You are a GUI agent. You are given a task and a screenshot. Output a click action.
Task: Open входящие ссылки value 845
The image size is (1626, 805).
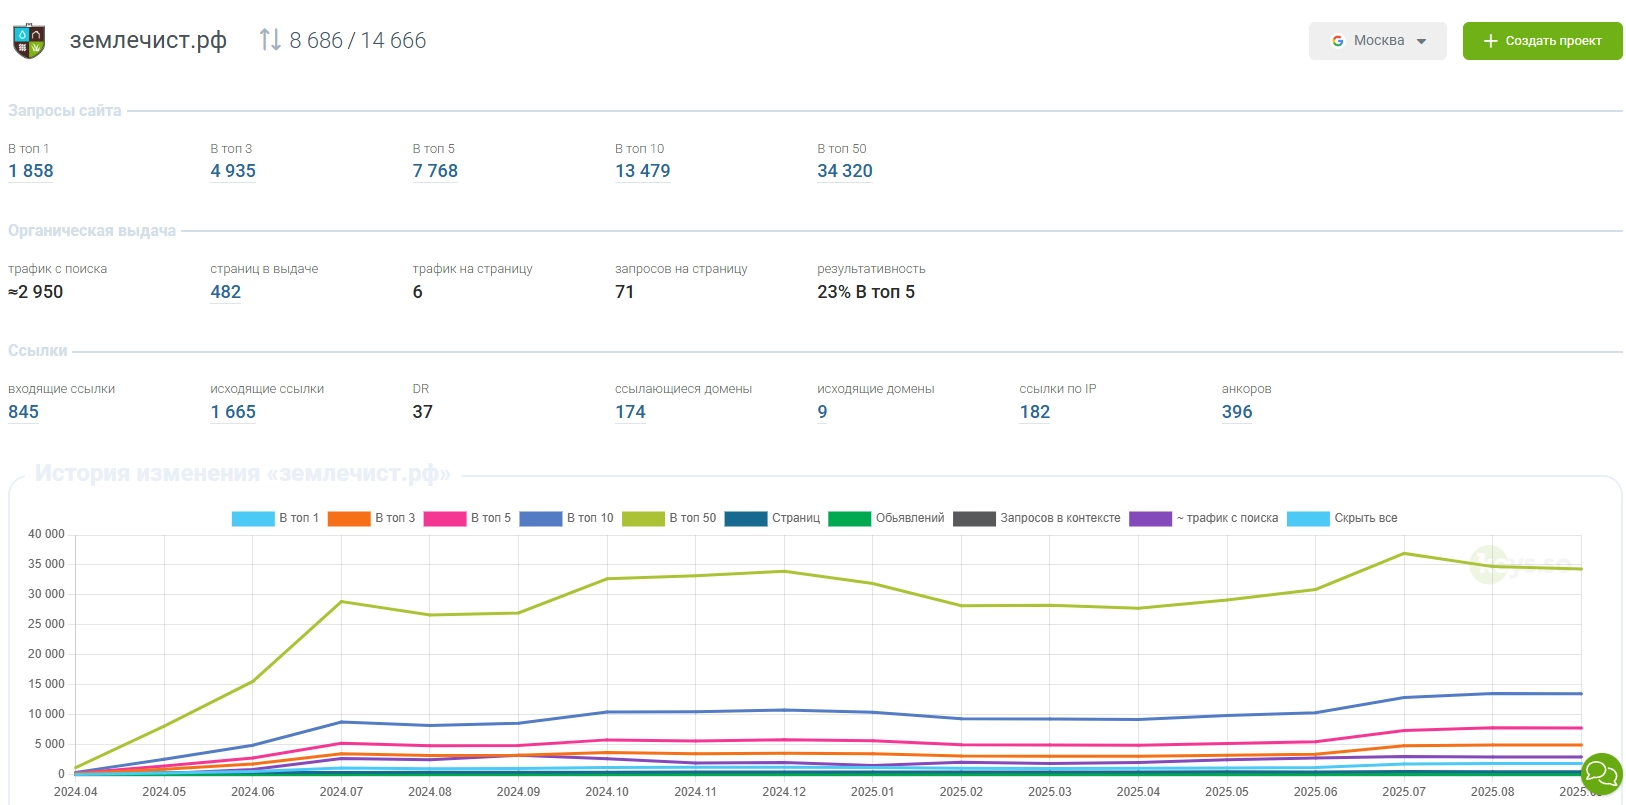pos(23,412)
